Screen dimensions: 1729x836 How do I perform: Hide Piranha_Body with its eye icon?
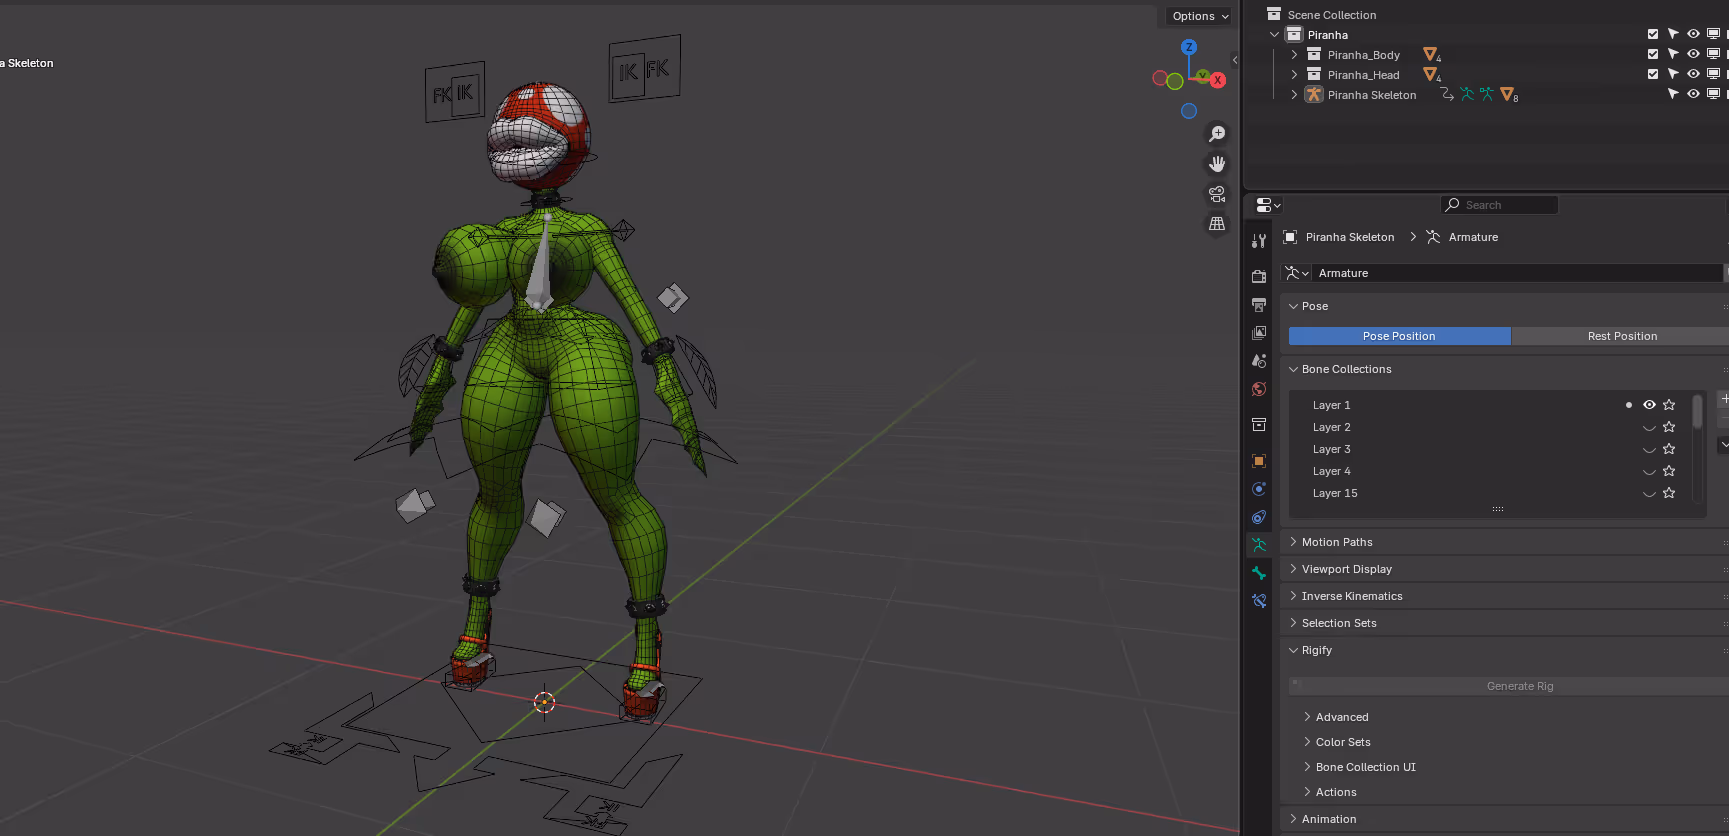click(x=1693, y=54)
